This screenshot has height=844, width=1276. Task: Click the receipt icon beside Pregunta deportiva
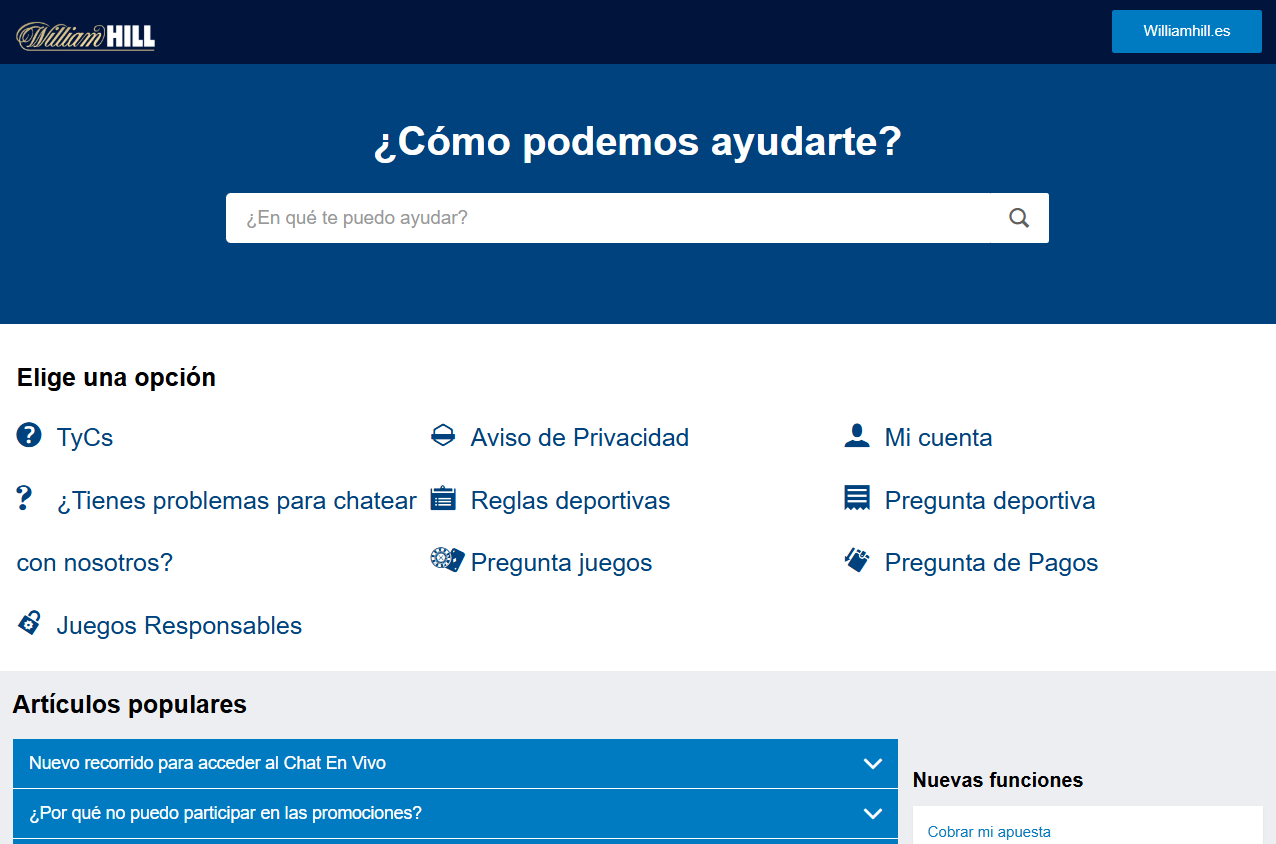point(857,498)
